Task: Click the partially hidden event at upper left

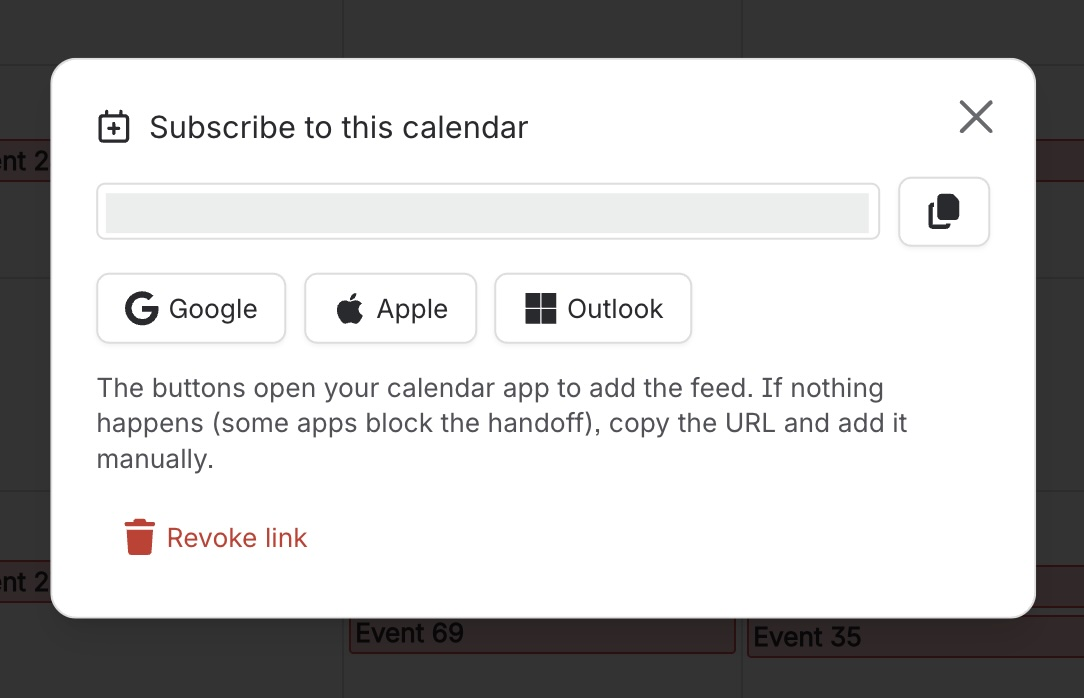Action: (x=25, y=161)
